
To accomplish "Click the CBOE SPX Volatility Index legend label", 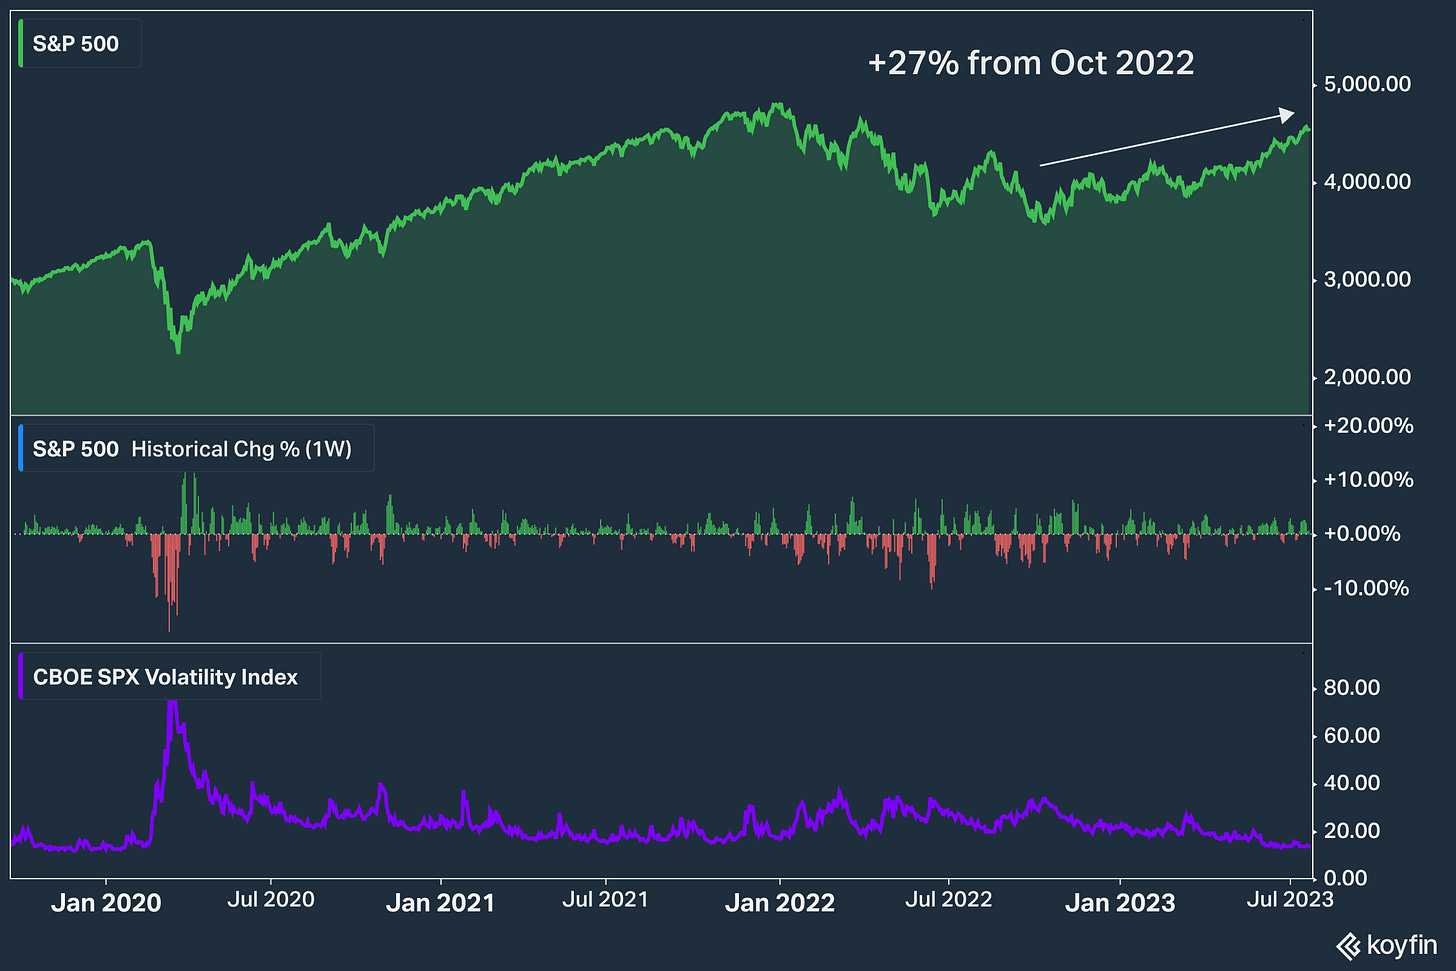I will [165, 677].
